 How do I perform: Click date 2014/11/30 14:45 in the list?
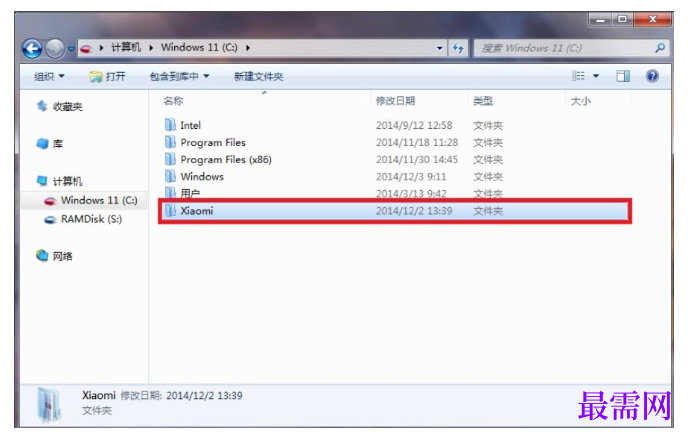pos(417,160)
